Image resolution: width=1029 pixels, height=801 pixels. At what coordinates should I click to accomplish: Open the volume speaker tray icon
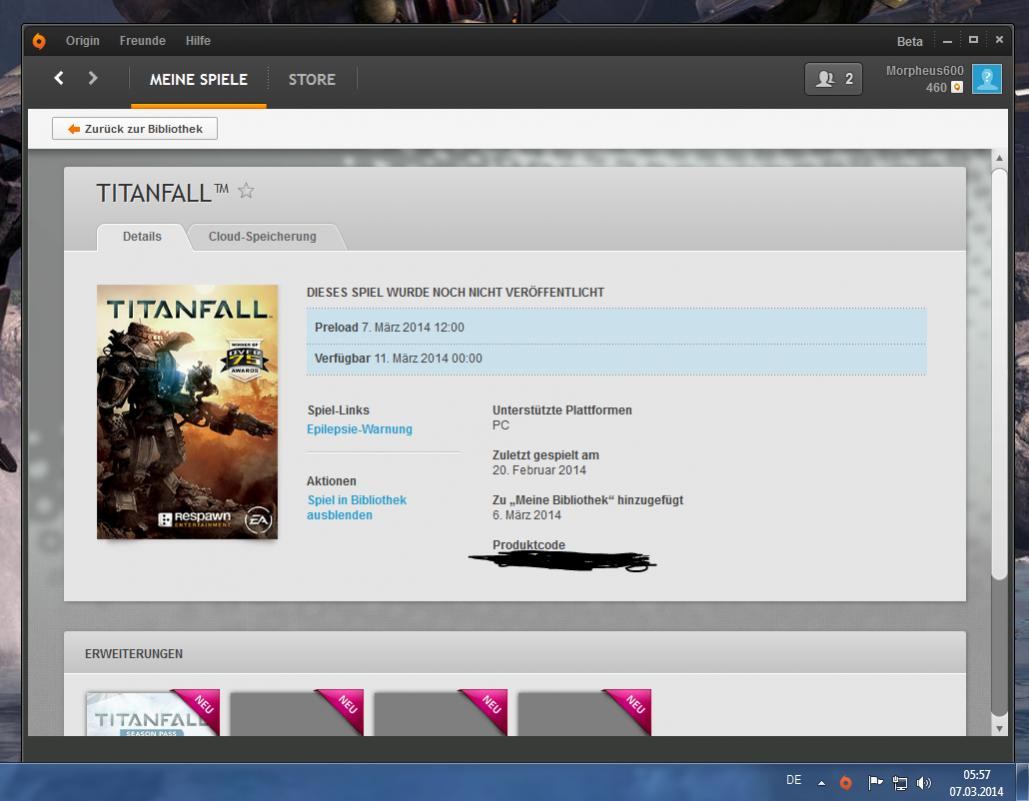point(924,783)
